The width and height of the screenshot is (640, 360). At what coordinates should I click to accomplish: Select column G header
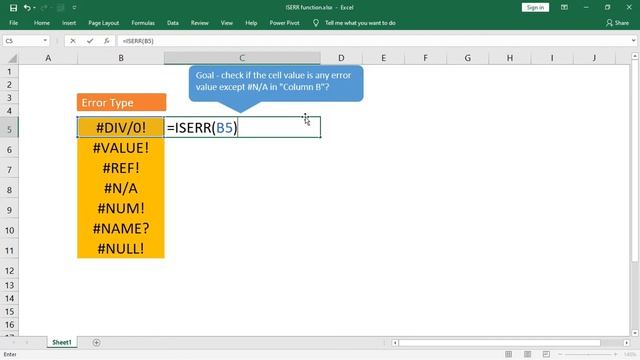468,58
